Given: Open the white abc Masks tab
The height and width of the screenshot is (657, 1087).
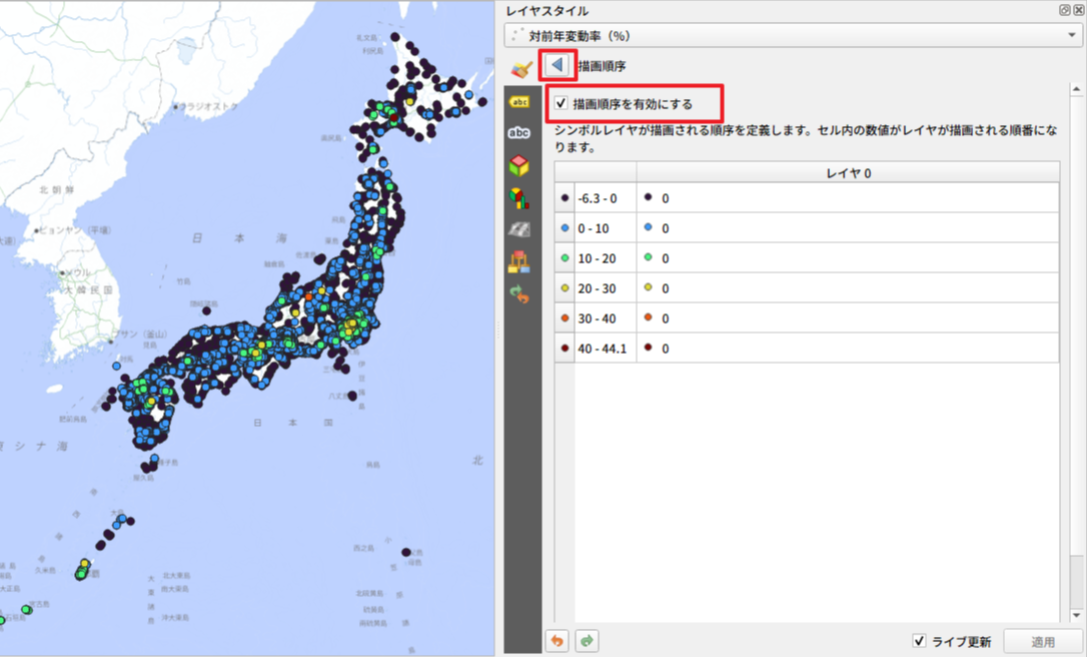Looking at the screenshot, I should pyautogui.click(x=519, y=133).
